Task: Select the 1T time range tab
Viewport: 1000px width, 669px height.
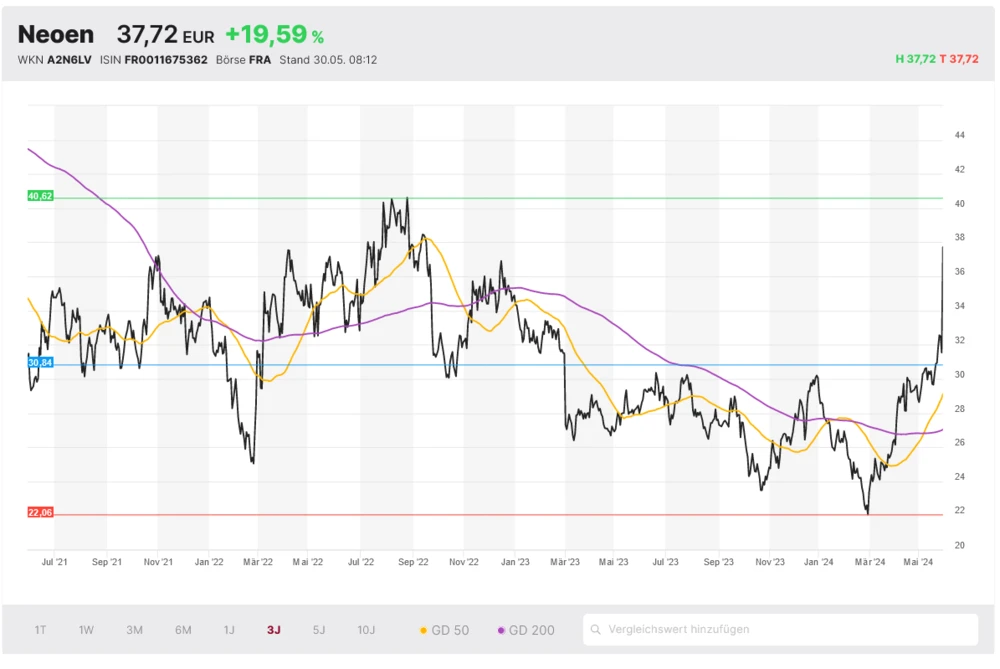Action: pos(41,630)
